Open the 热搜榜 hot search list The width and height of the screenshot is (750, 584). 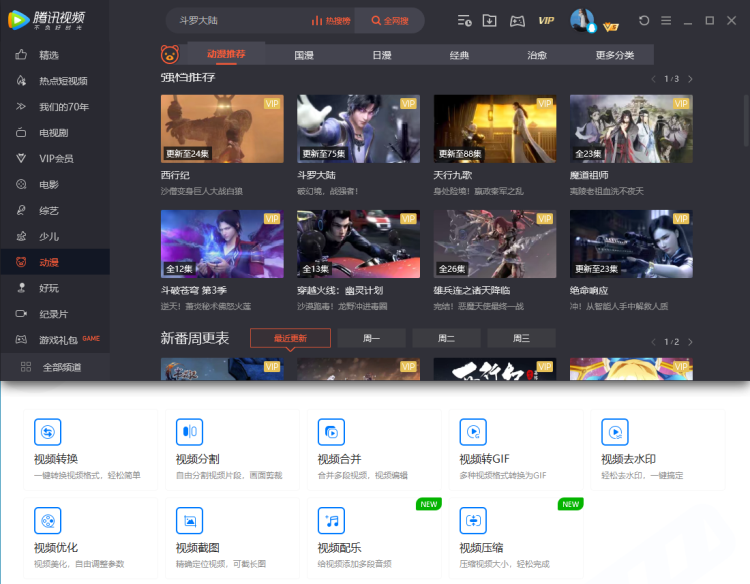click(331, 21)
